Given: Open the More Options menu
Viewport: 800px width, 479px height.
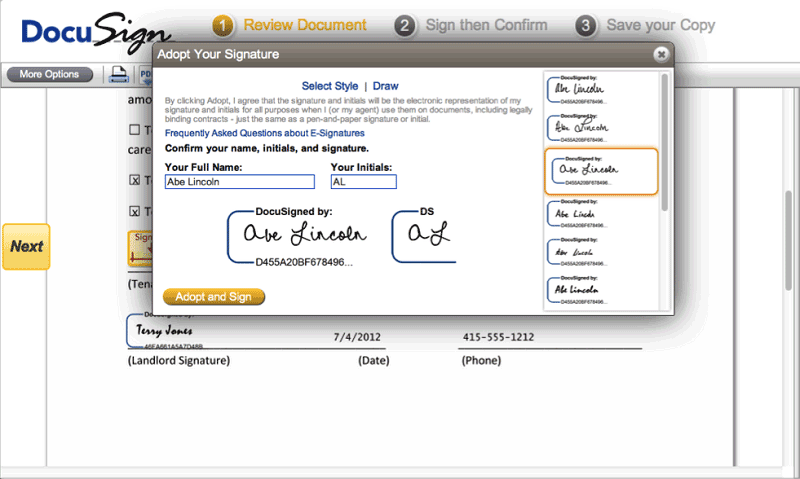Looking at the screenshot, I should [x=49, y=74].
